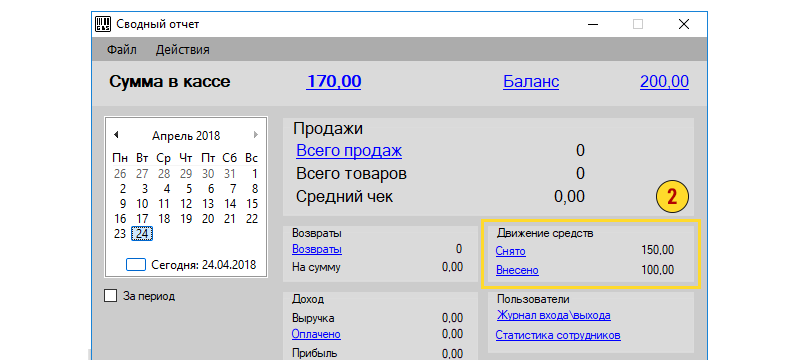800x360 pixels.
Task: Click the 100,00 Внесено amount
Action: pos(658,270)
